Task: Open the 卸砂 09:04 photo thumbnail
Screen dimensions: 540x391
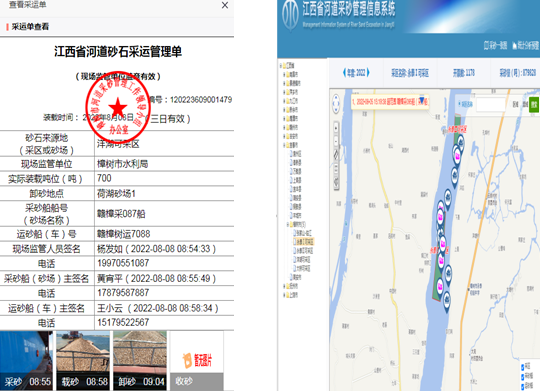Action: coord(140,361)
